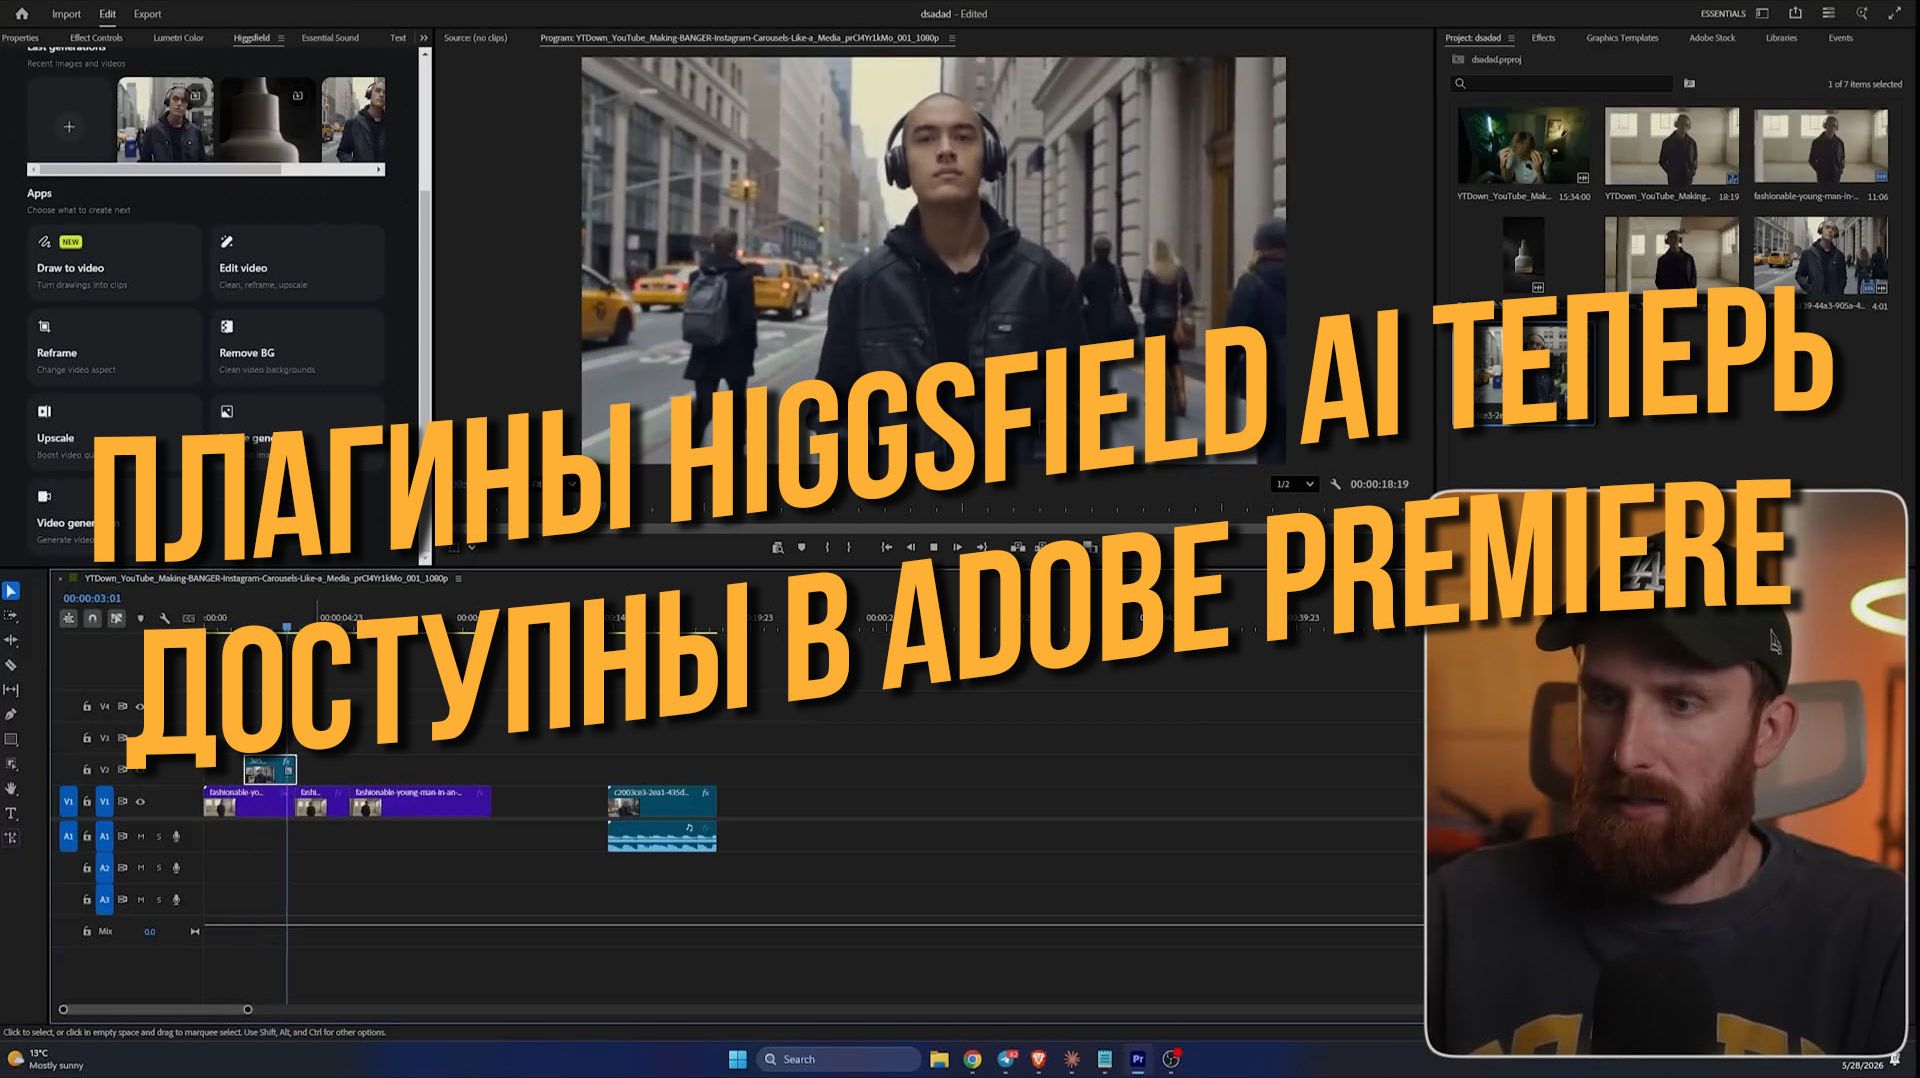1920x1078 pixels.
Task: Open the workspaces panel icon beside ESSENTIALS
Action: 1762,14
